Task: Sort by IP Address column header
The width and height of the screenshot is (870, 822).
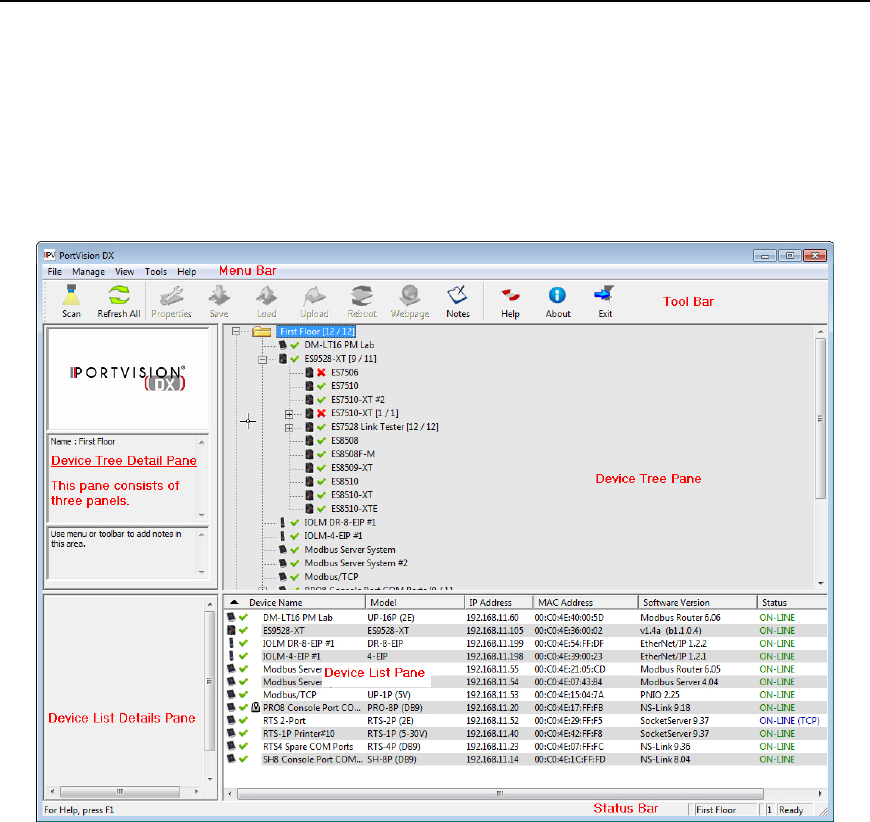Action: pyautogui.click(x=499, y=603)
